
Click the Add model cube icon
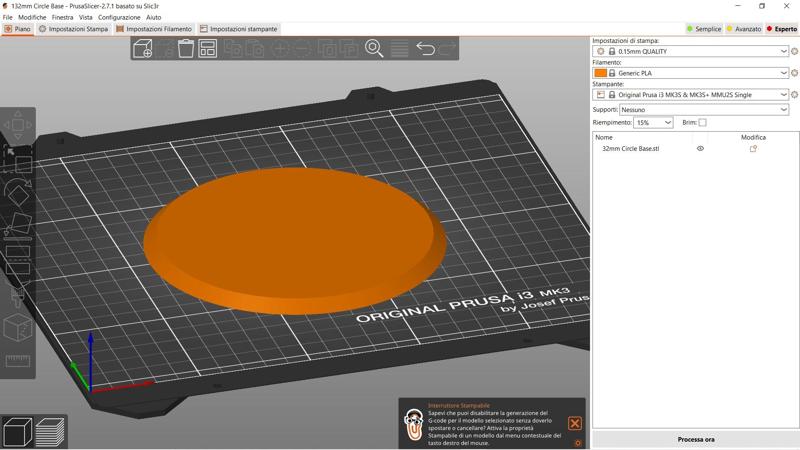pos(143,49)
